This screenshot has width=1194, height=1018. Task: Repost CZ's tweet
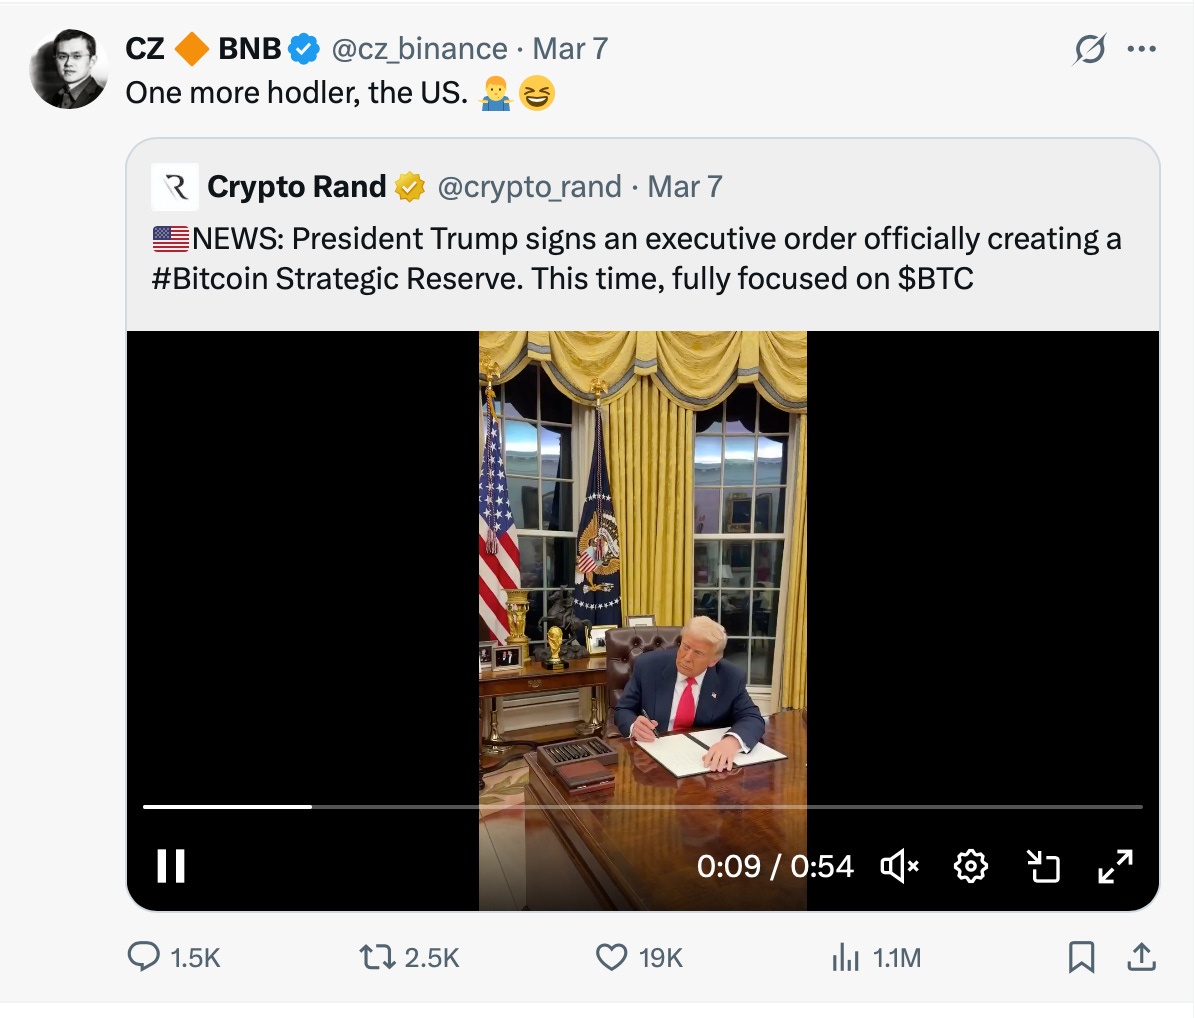coord(378,957)
